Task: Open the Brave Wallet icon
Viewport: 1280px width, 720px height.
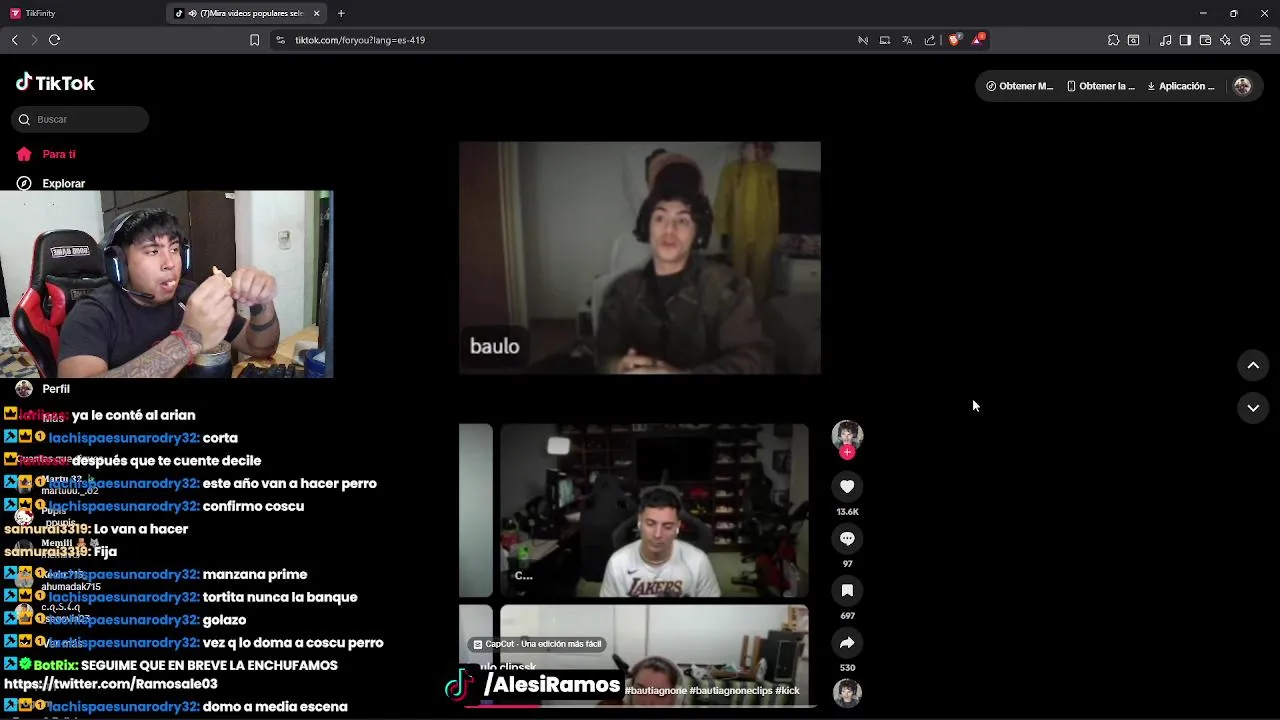Action: (x=1205, y=40)
